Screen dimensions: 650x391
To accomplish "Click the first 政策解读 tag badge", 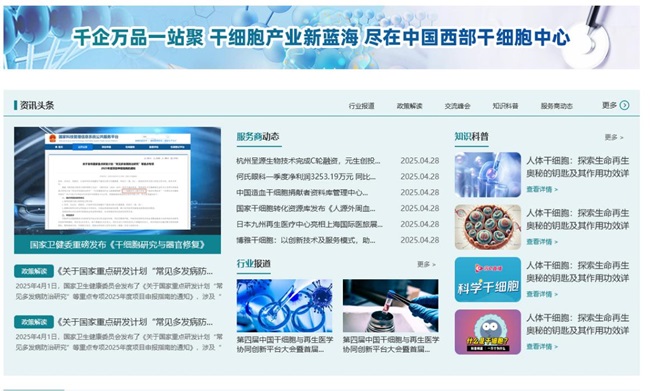I will 34,271.
